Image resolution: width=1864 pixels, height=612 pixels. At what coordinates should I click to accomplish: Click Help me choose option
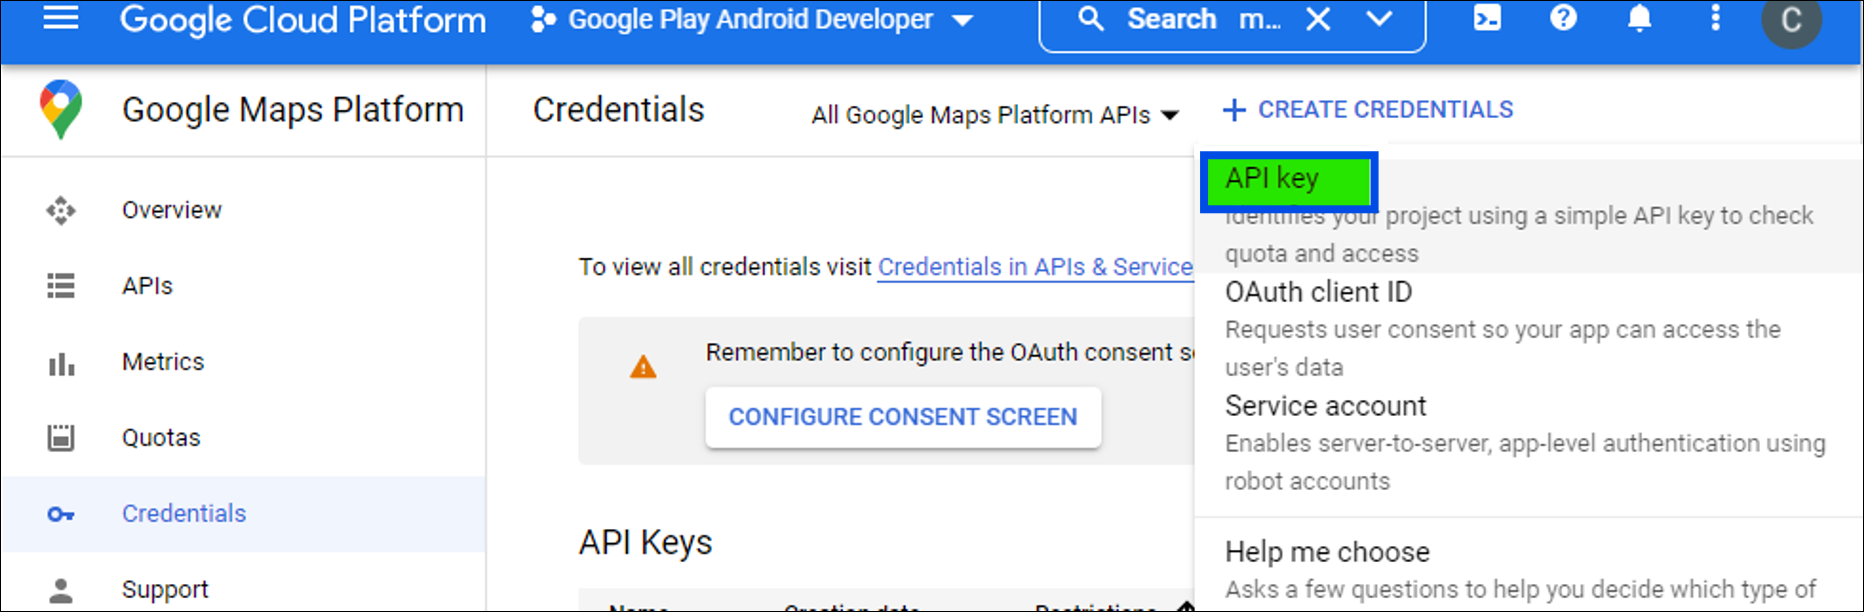tap(1327, 552)
